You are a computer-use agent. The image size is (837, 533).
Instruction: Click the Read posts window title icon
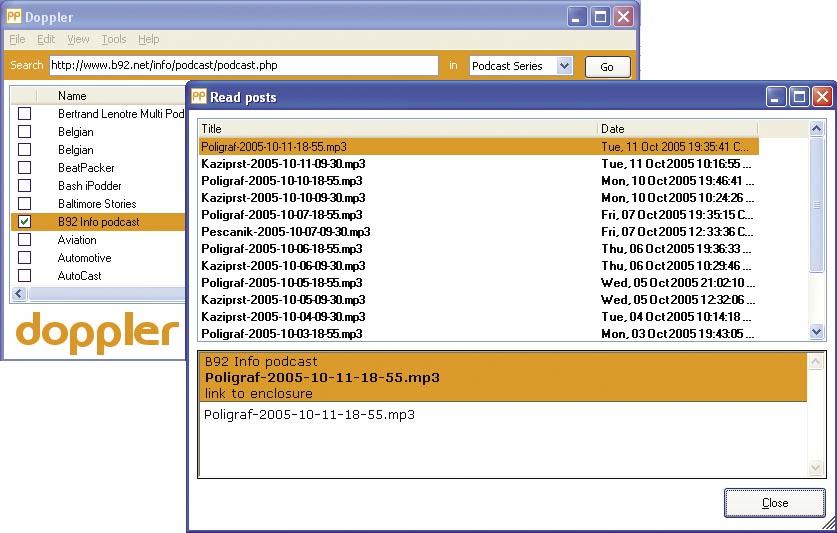point(199,96)
